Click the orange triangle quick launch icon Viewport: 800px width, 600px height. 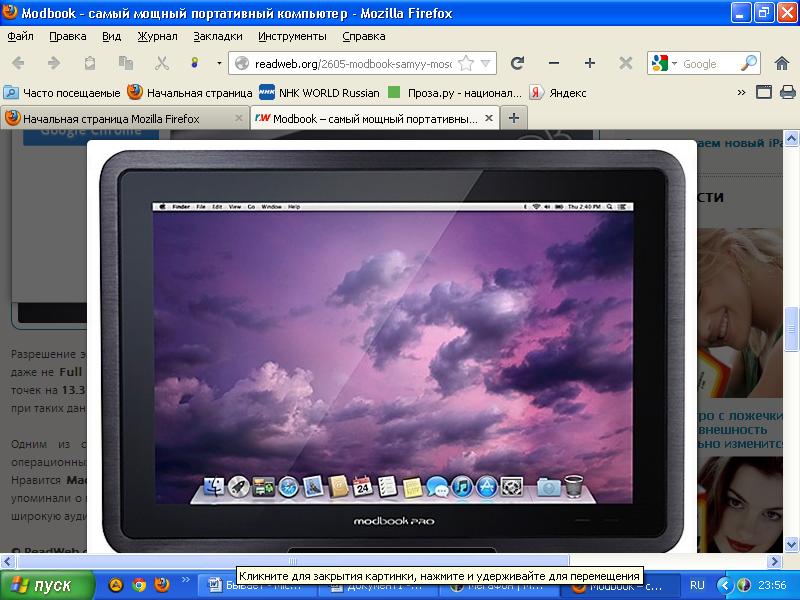click(x=116, y=585)
